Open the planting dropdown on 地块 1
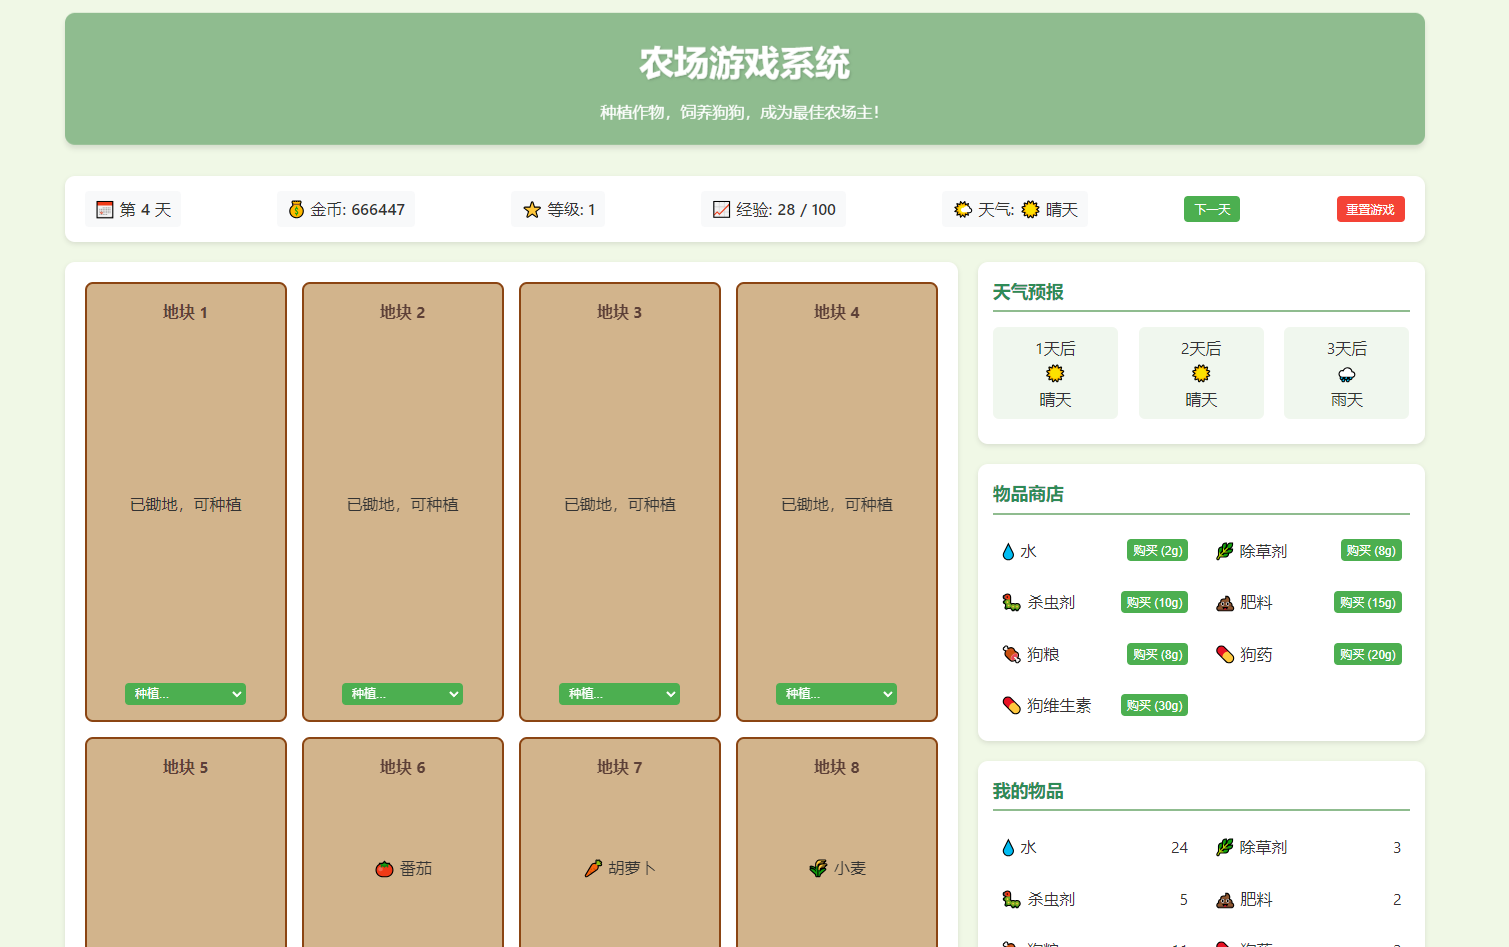The width and height of the screenshot is (1509, 947). click(x=185, y=693)
